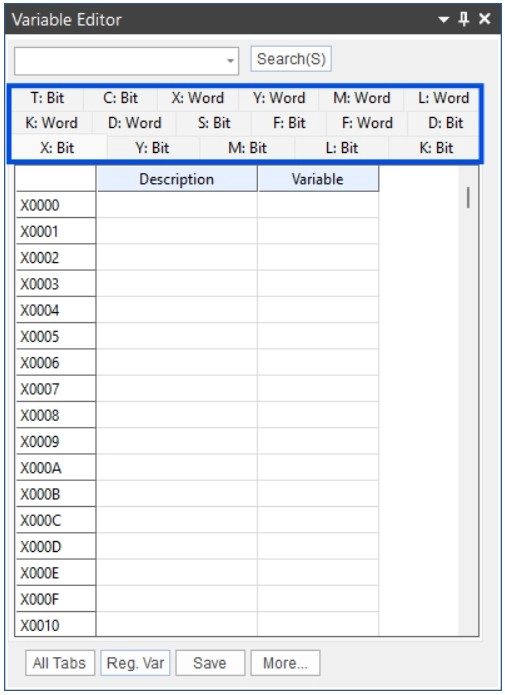The width and height of the screenshot is (505, 695).
Task: Click the Variable column header
Action: pos(318,179)
